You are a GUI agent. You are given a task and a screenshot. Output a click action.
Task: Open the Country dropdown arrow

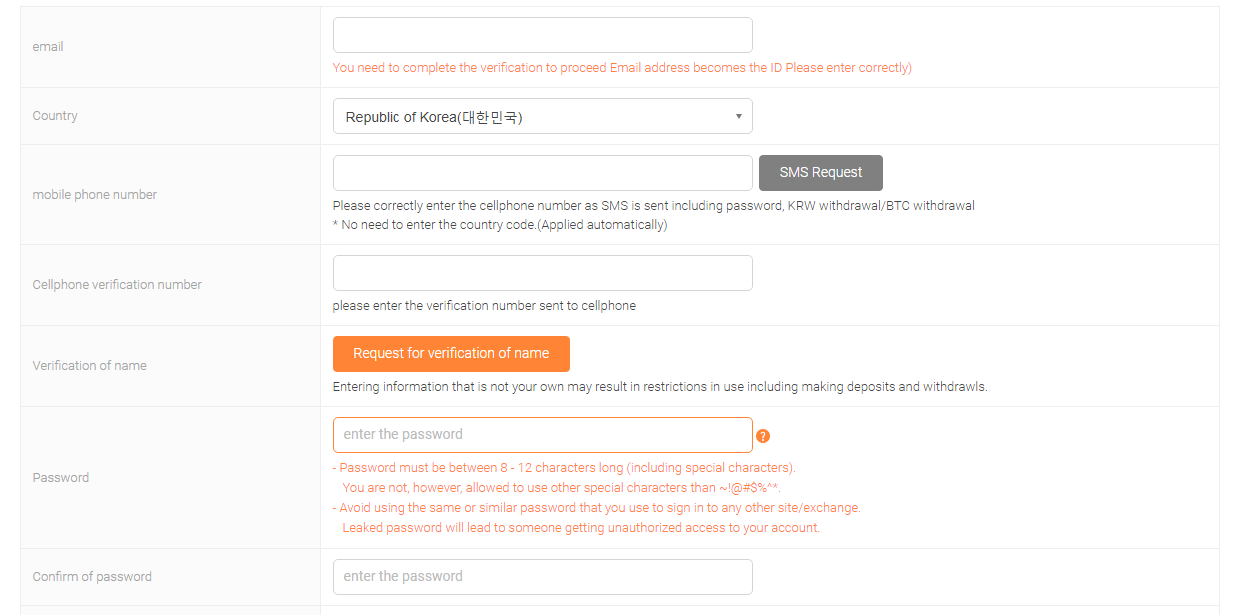[738, 116]
